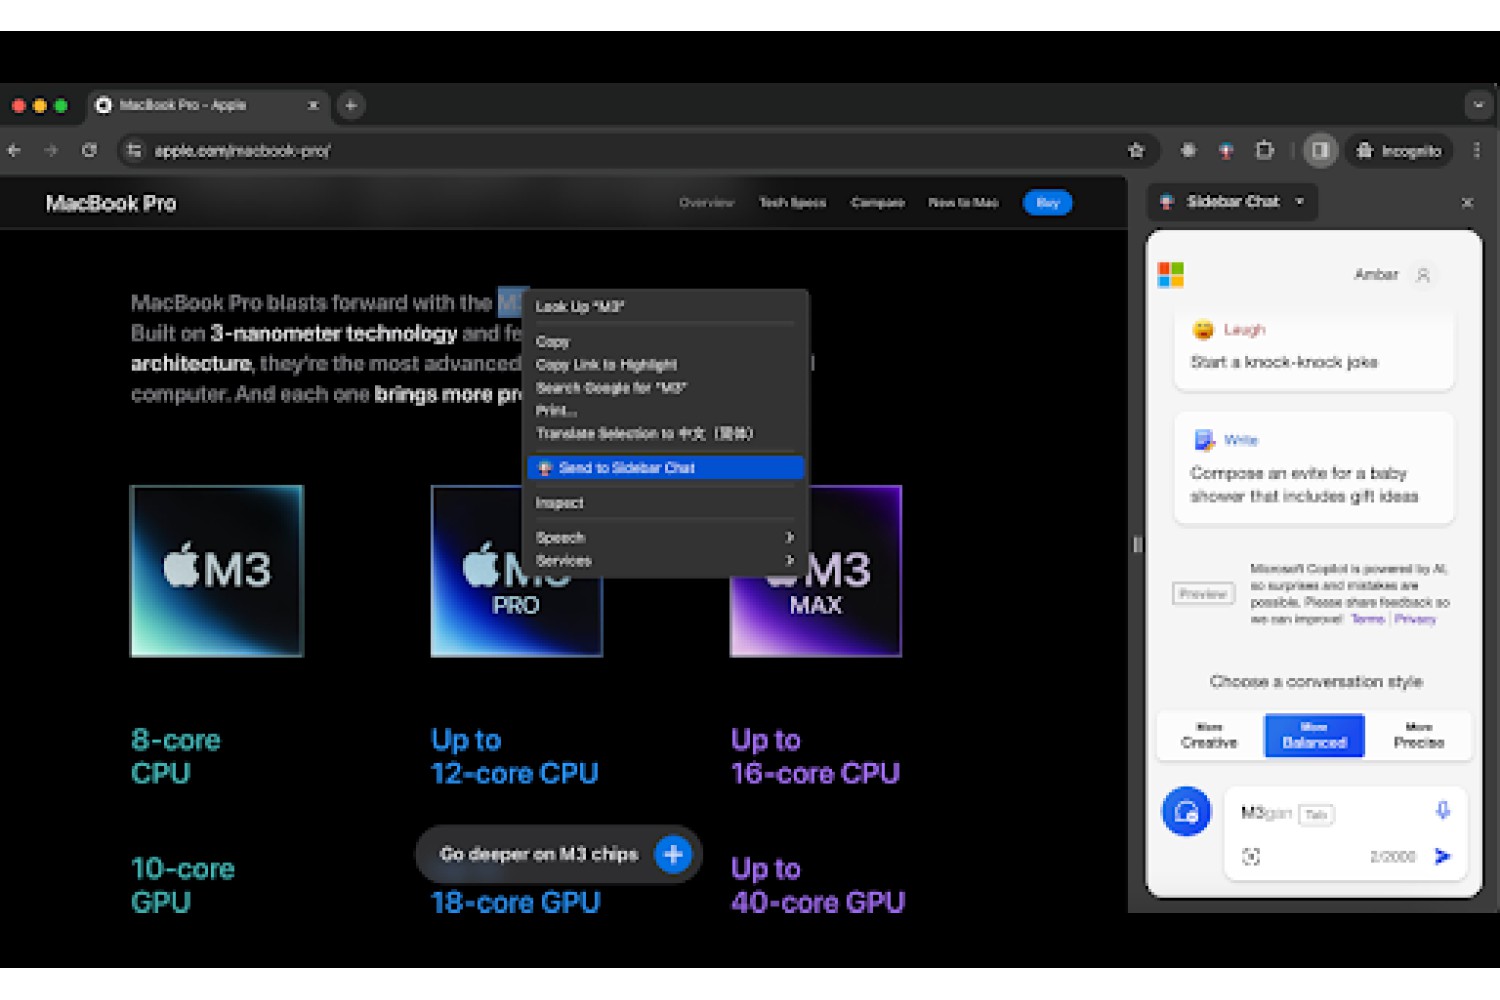Select More Balanced conversation style
The width and height of the screenshot is (1500, 1000).
click(x=1314, y=736)
